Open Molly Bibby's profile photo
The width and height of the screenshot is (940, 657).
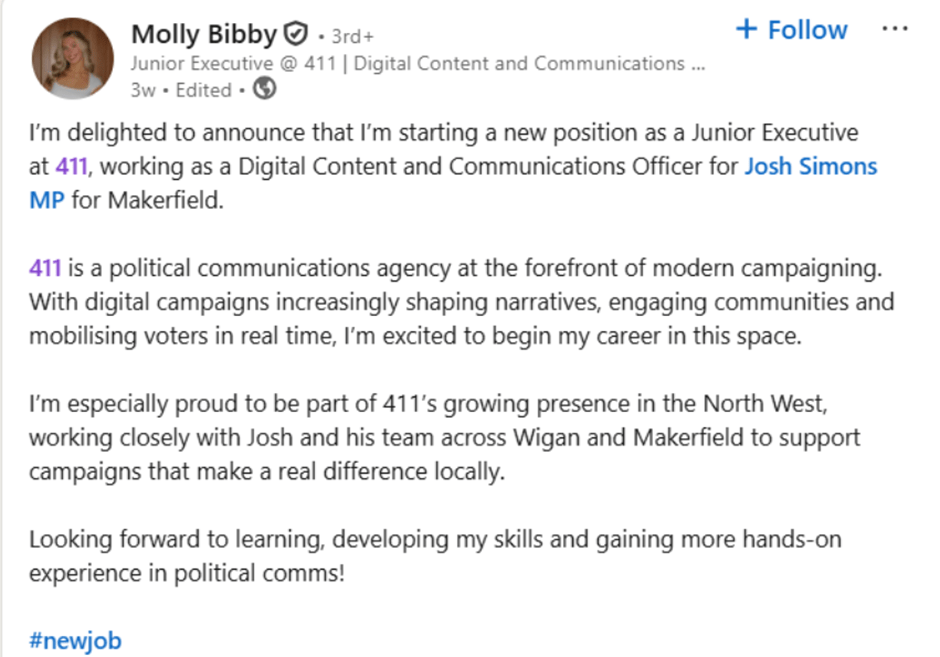click(x=72, y=58)
